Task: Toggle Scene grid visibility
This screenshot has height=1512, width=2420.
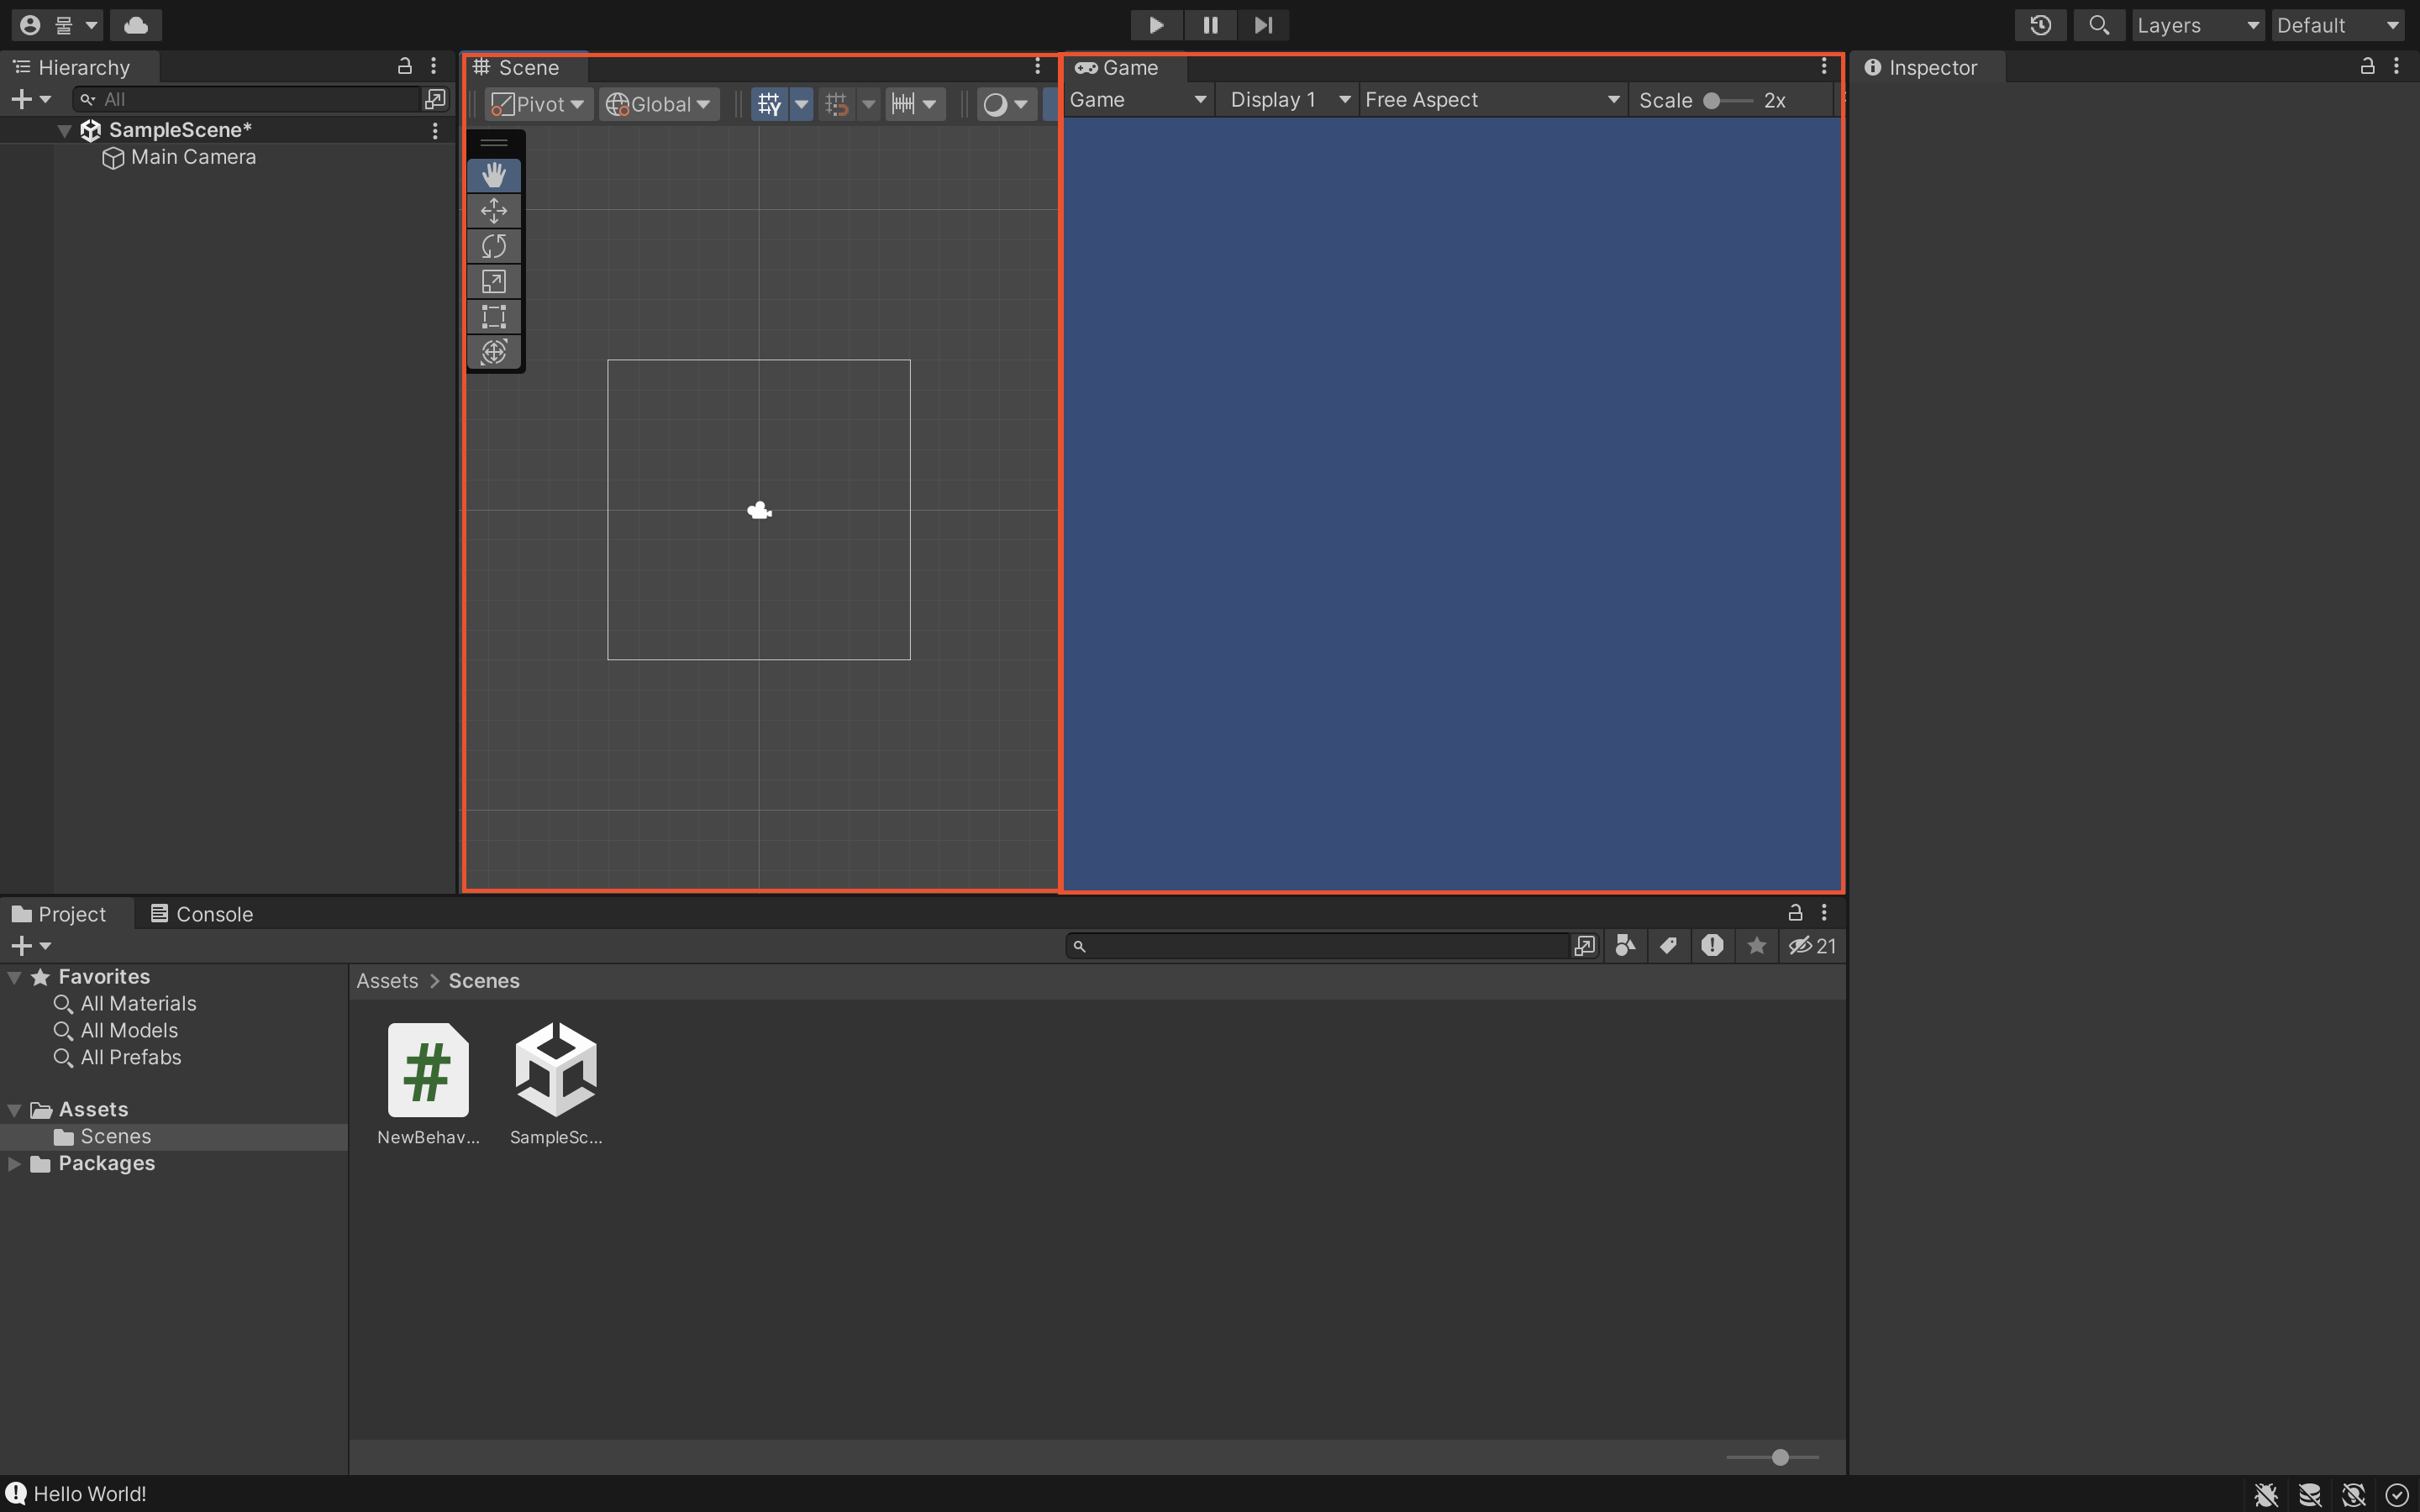Action: (x=769, y=104)
